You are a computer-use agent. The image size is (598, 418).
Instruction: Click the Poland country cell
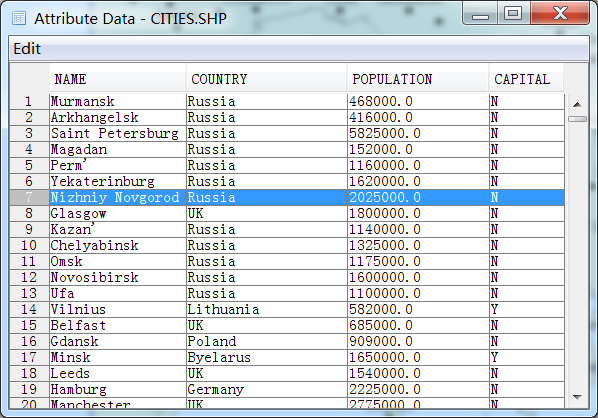(x=267, y=342)
